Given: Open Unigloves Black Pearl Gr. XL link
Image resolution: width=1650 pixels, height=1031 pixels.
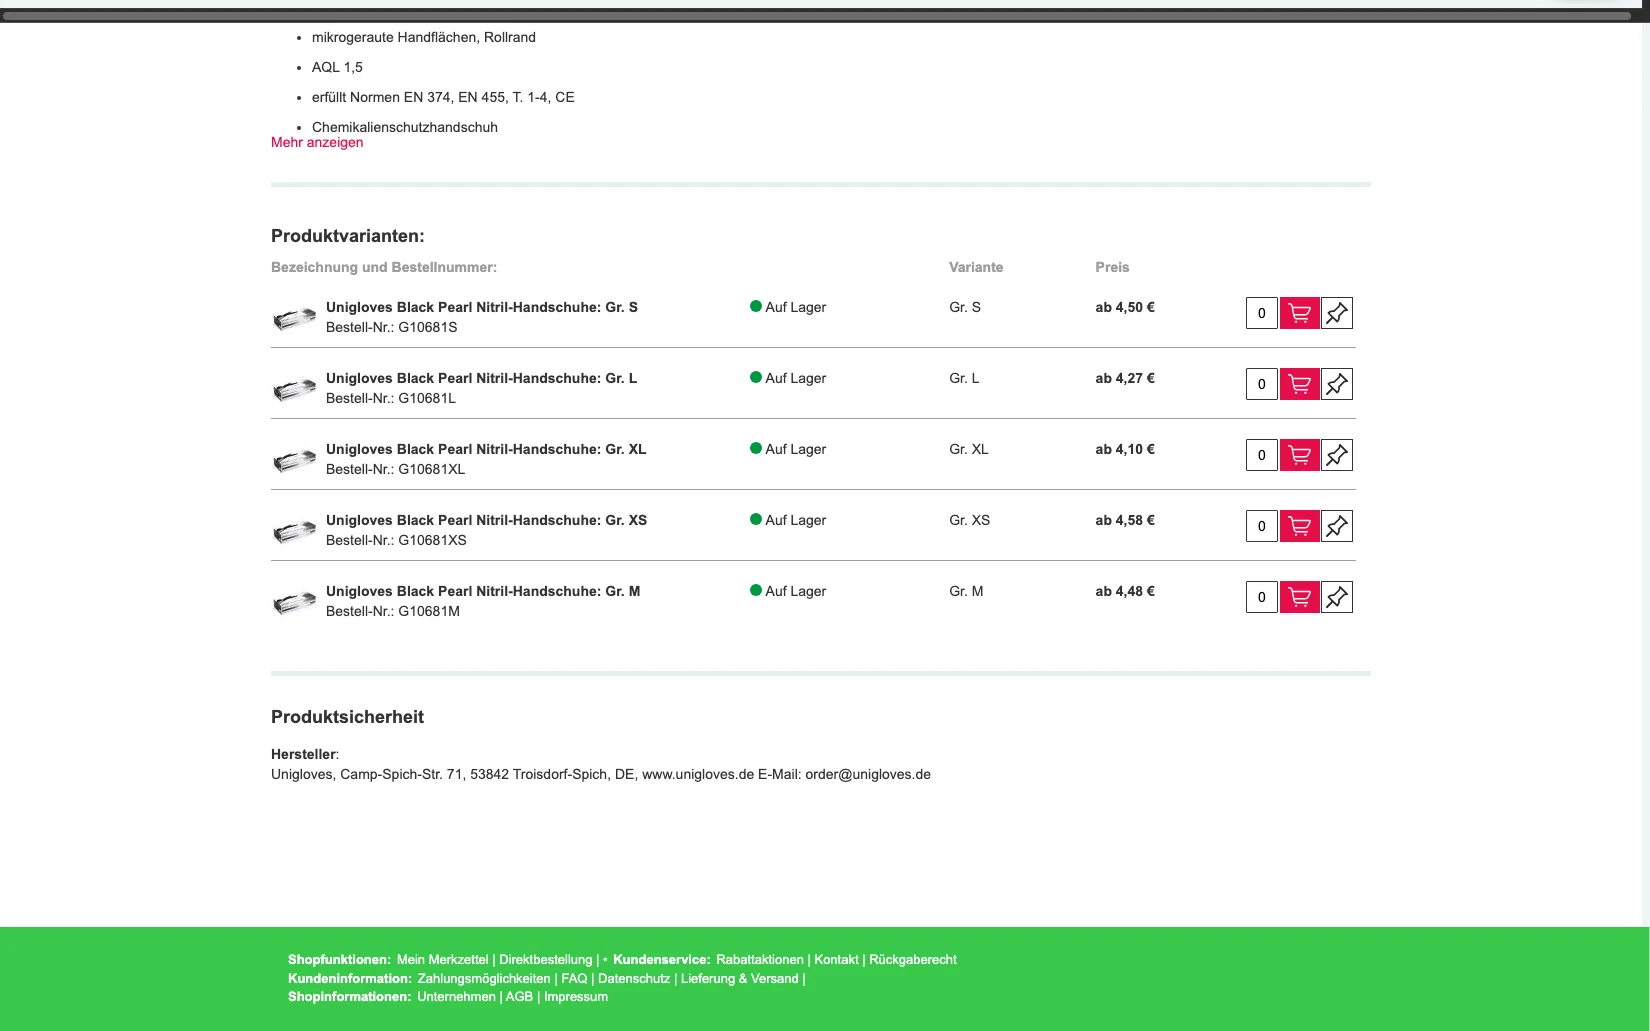Looking at the screenshot, I should coord(486,449).
